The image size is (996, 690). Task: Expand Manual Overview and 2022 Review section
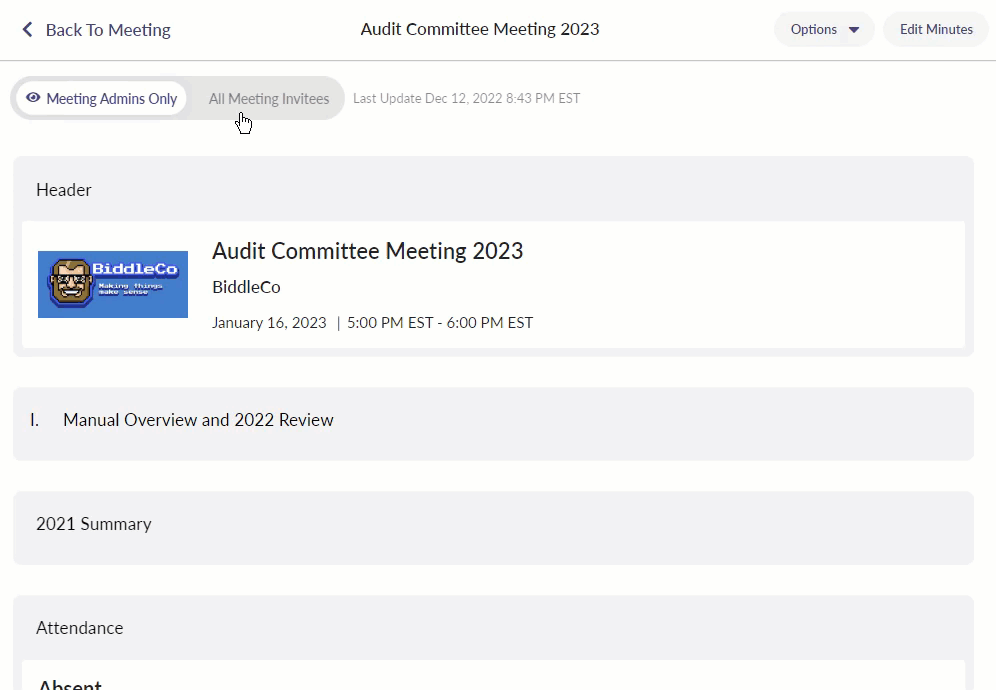(198, 420)
